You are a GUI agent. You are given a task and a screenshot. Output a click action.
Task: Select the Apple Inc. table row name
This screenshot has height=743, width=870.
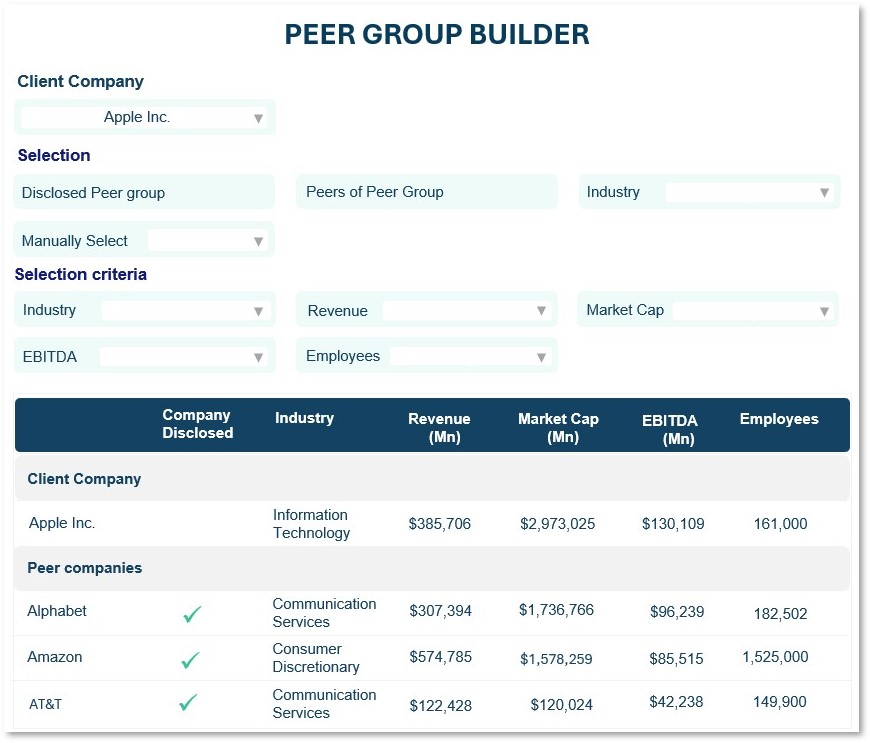coord(62,523)
